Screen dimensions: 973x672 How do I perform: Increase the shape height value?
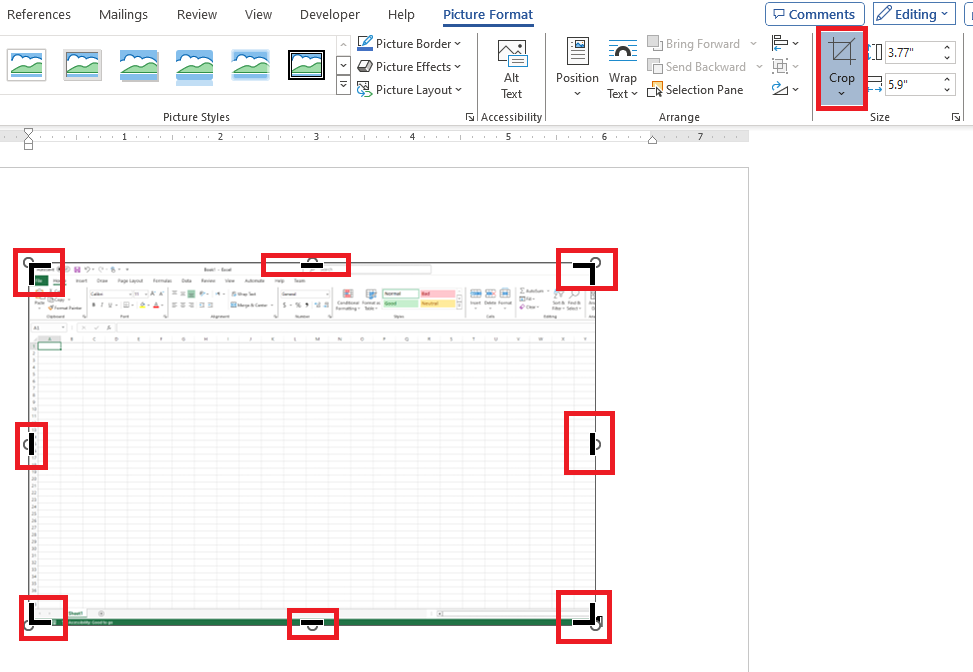coord(948,47)
